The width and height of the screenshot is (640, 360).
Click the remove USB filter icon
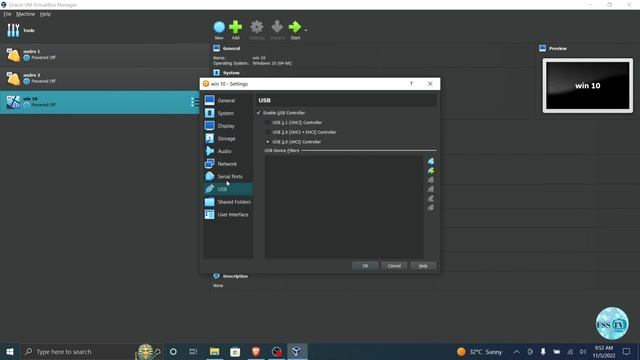[x=431, y=189]
